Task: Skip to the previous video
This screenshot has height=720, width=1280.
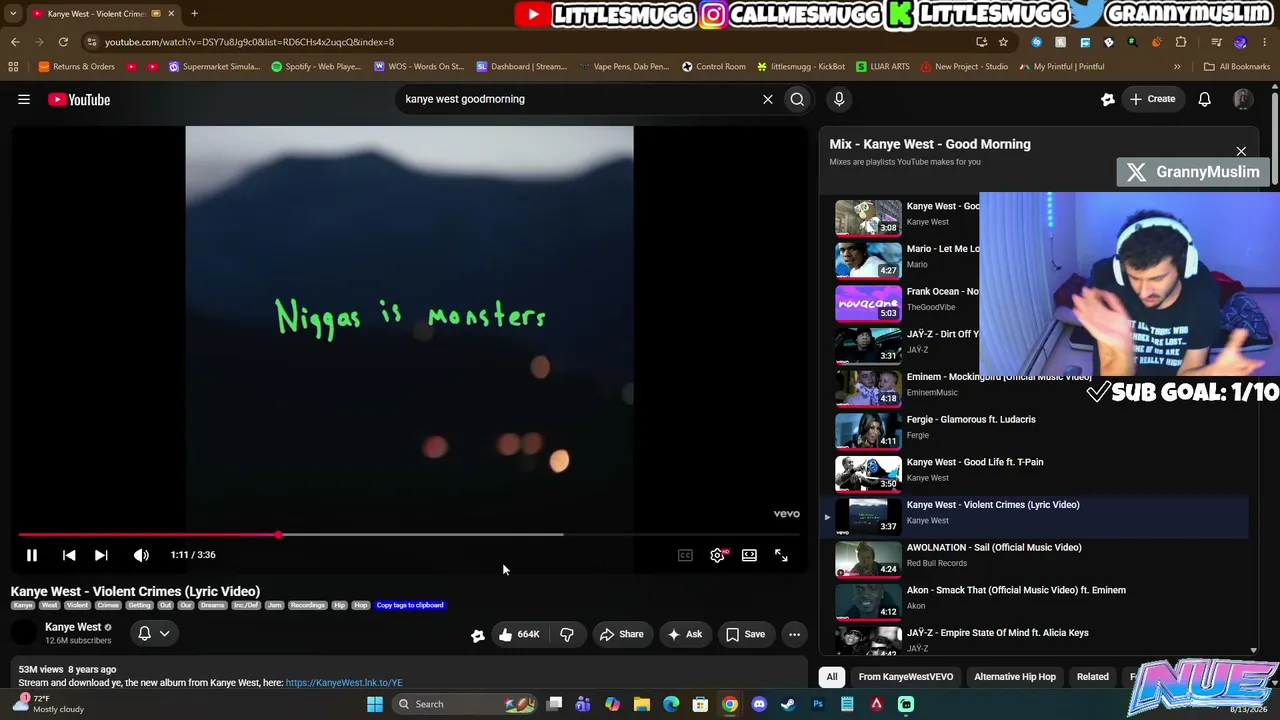Action: (x=69, y=555)
